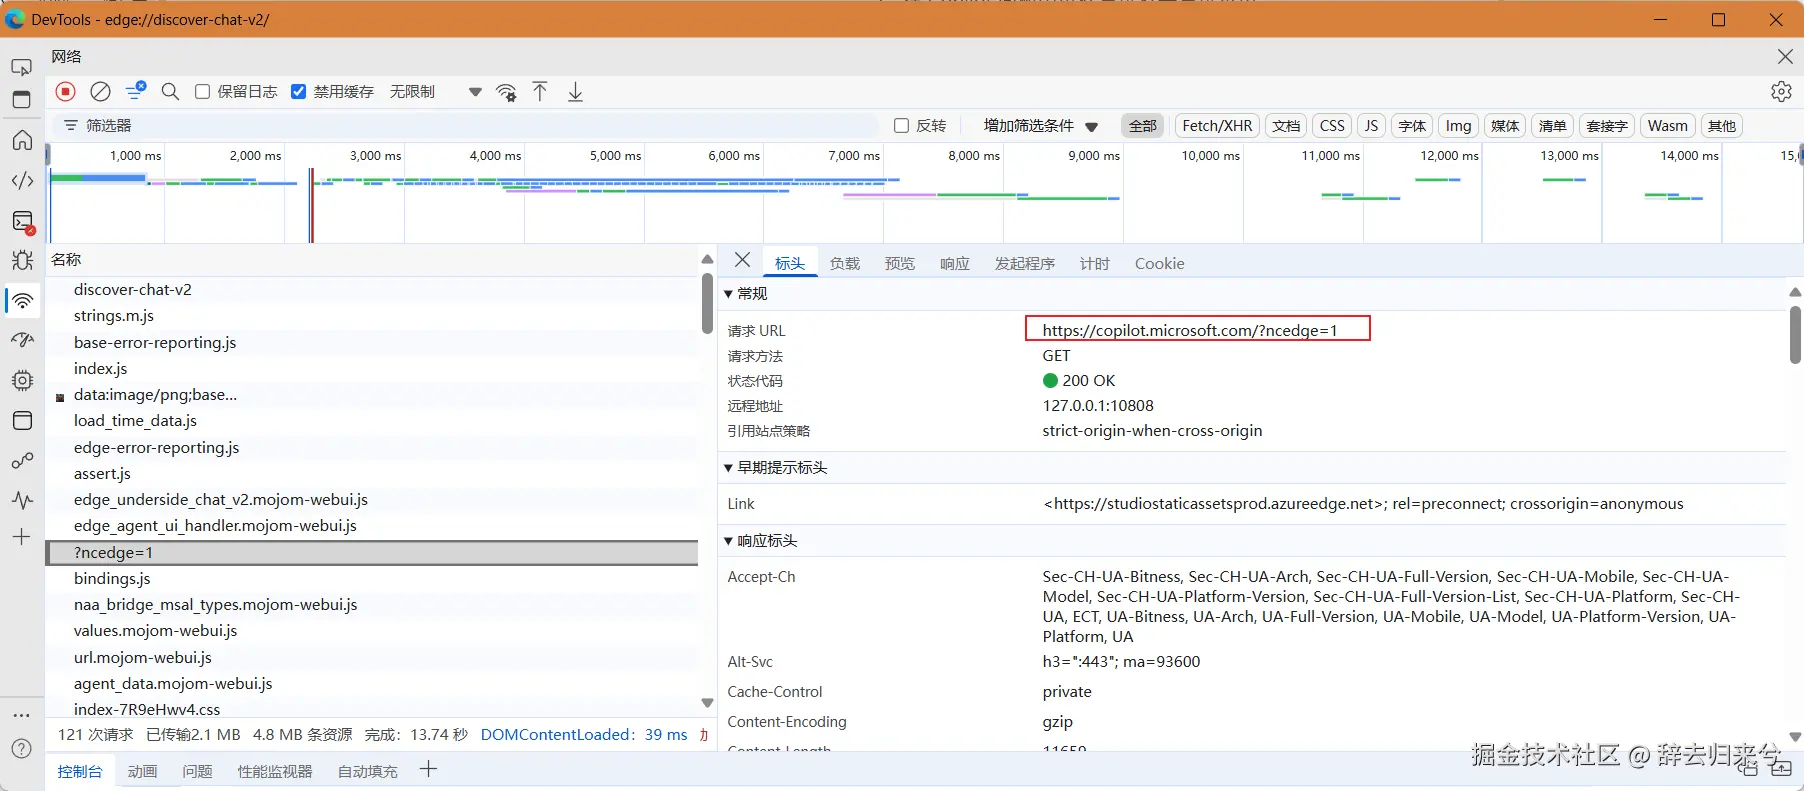Switch to the 响应 response tab

[x=955, y=263]
